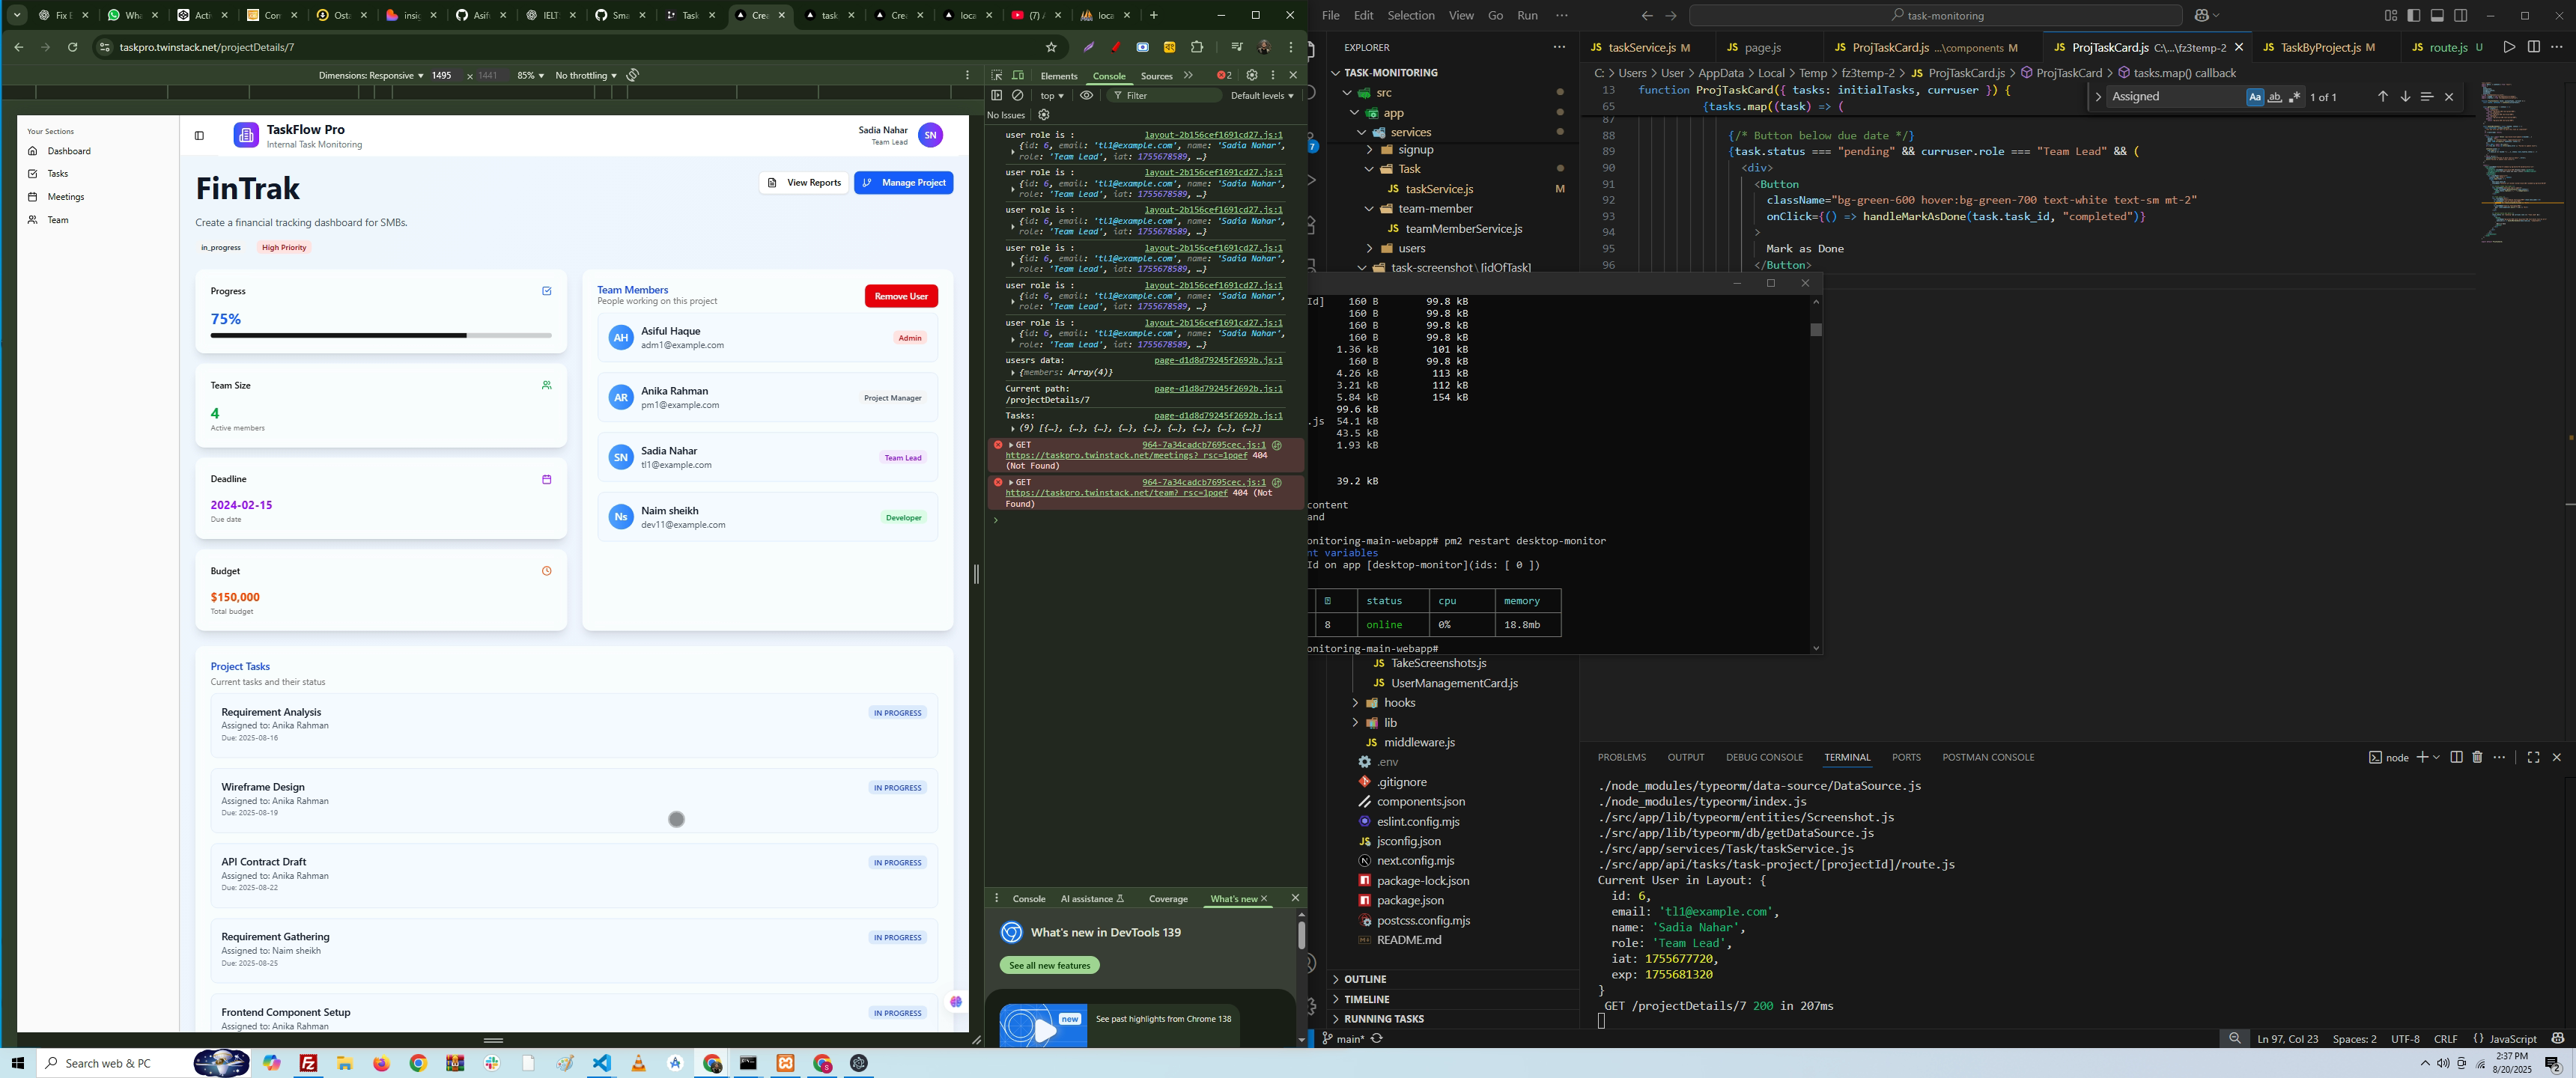Click the terminal trash icon to kill the terminal
The width and height of the screenshot is (2576, 1078).
coord(2477,757)
